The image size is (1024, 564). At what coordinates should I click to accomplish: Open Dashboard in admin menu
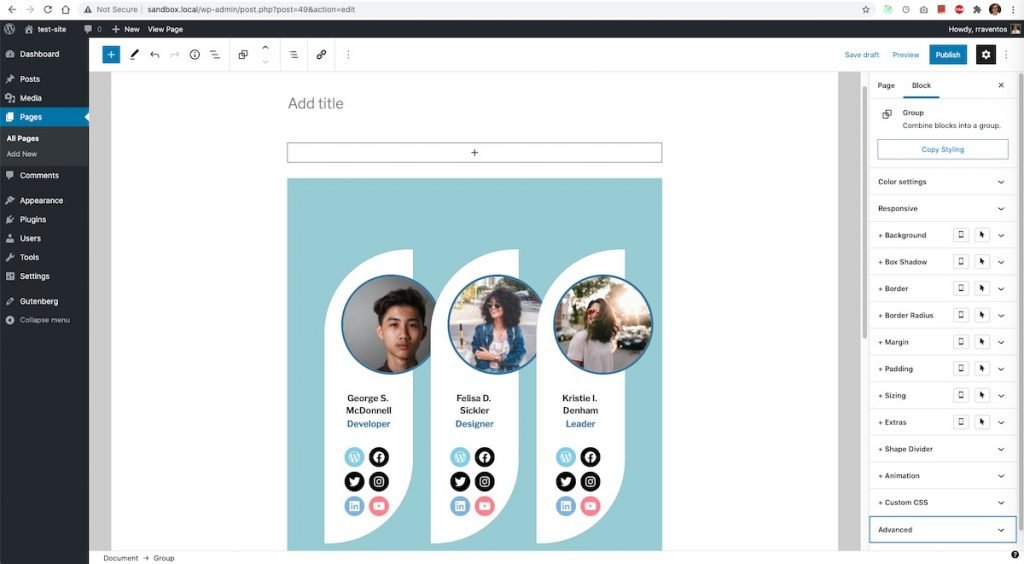(x=39, y=54)
